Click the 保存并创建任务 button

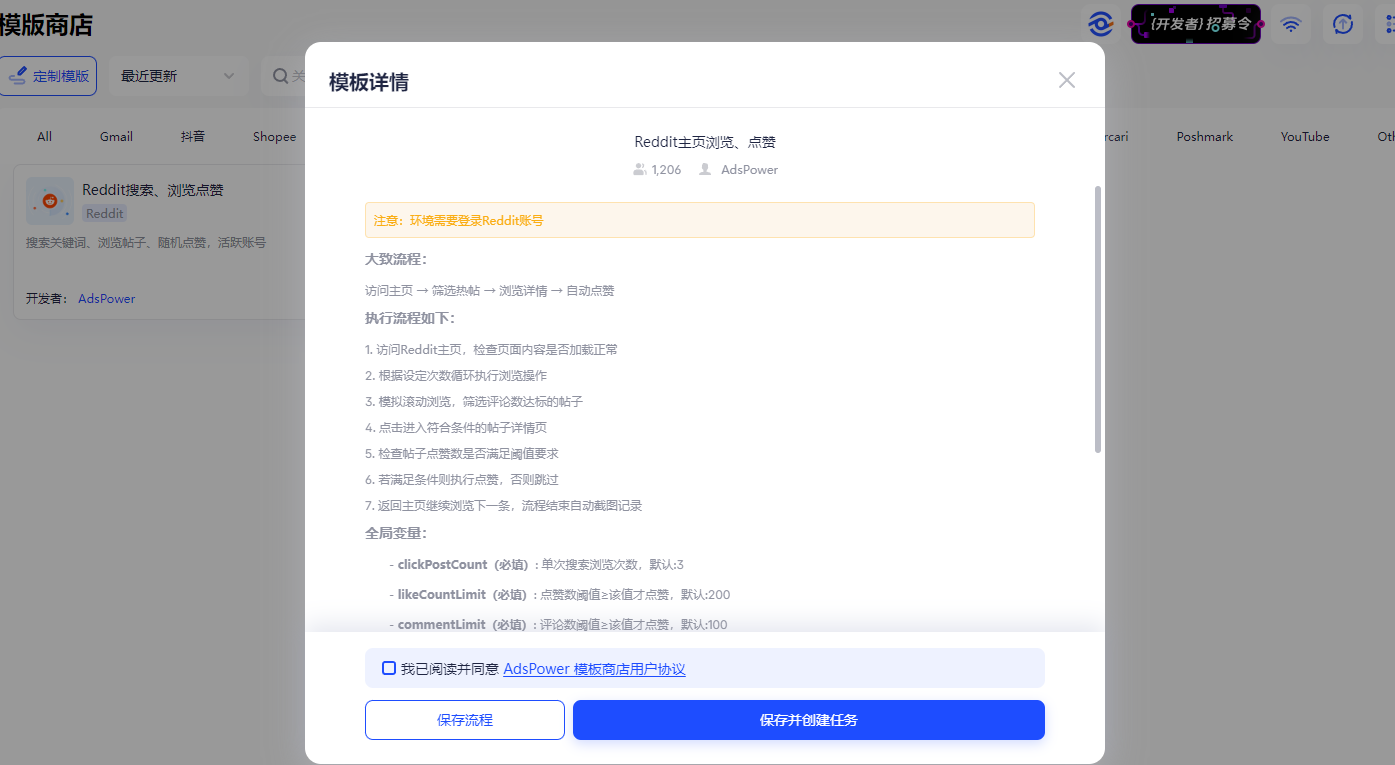click(x=809, y=720)
